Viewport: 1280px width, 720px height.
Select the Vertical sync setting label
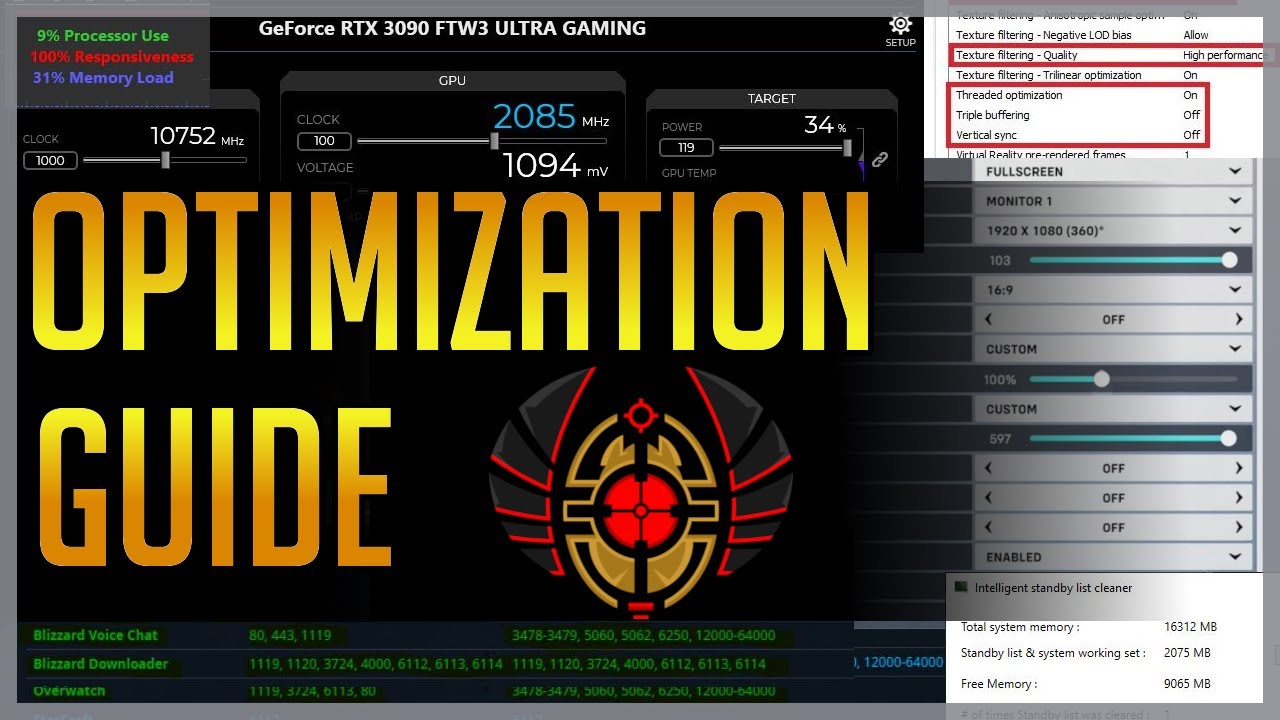(x=986, y=135)
